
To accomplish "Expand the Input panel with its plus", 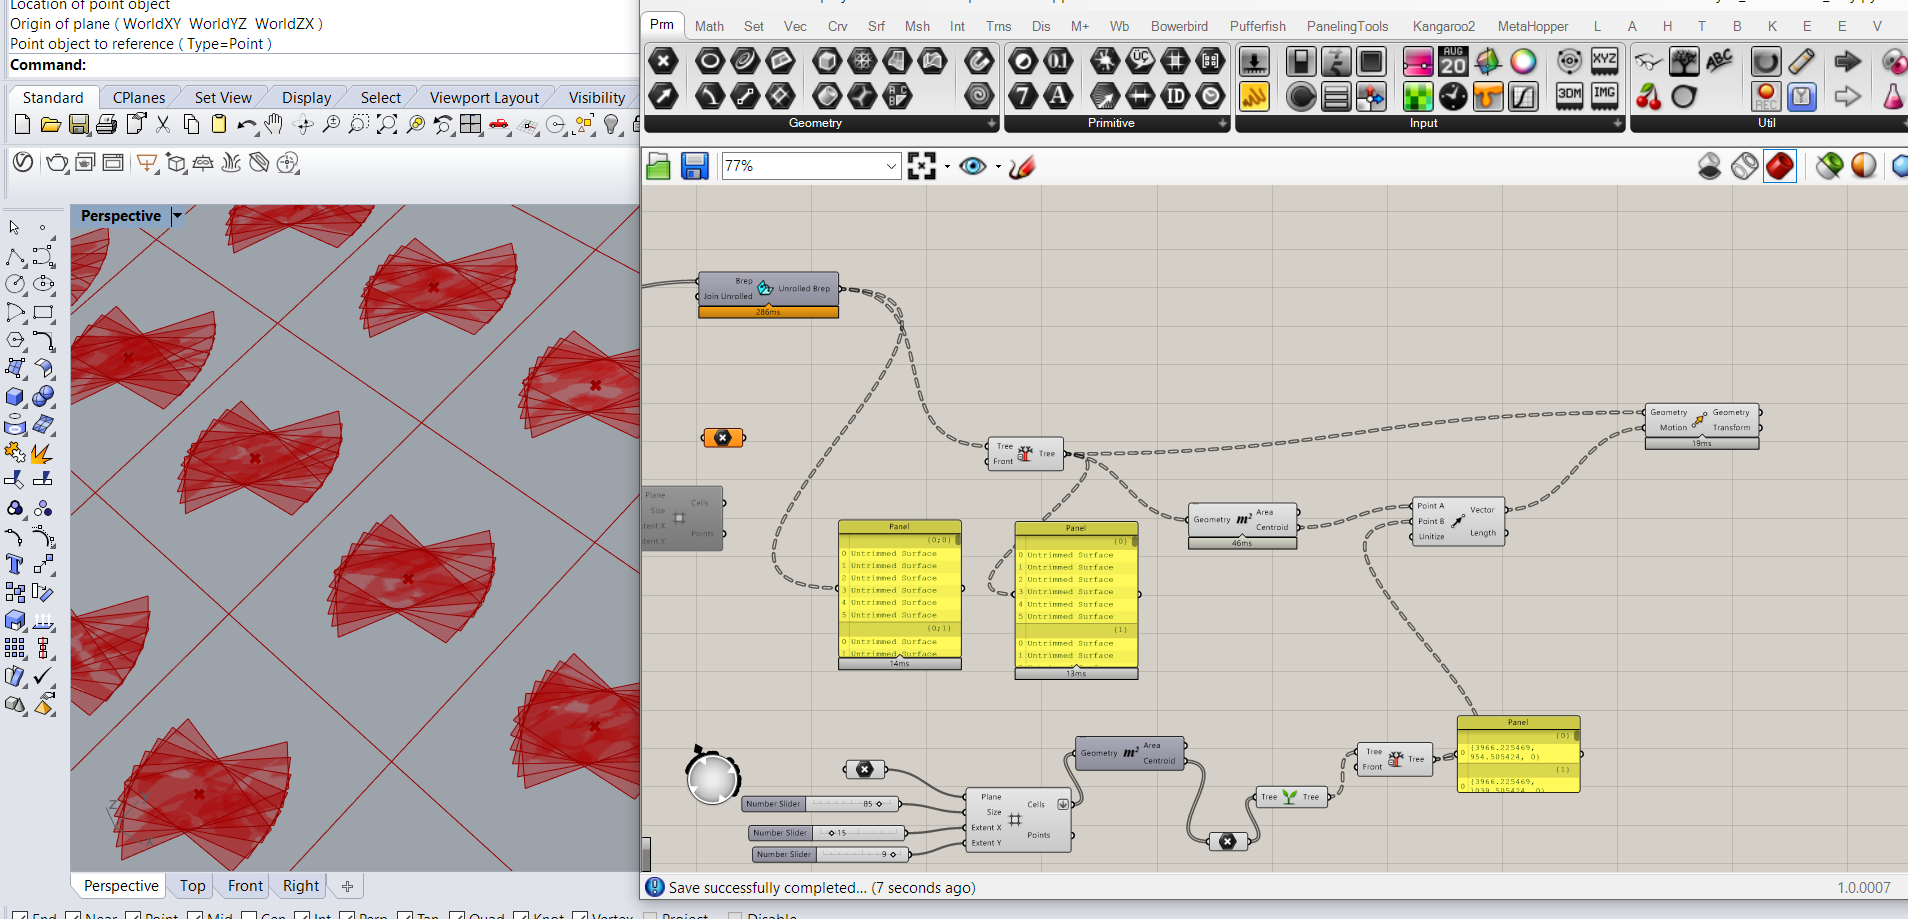I will click(1618, 124).
